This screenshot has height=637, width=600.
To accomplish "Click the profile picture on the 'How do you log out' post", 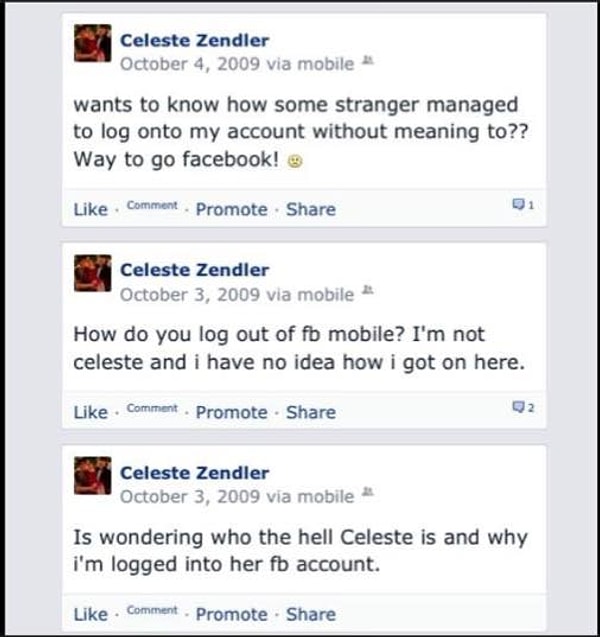I will pyautogui.click(x=92, y=280).
